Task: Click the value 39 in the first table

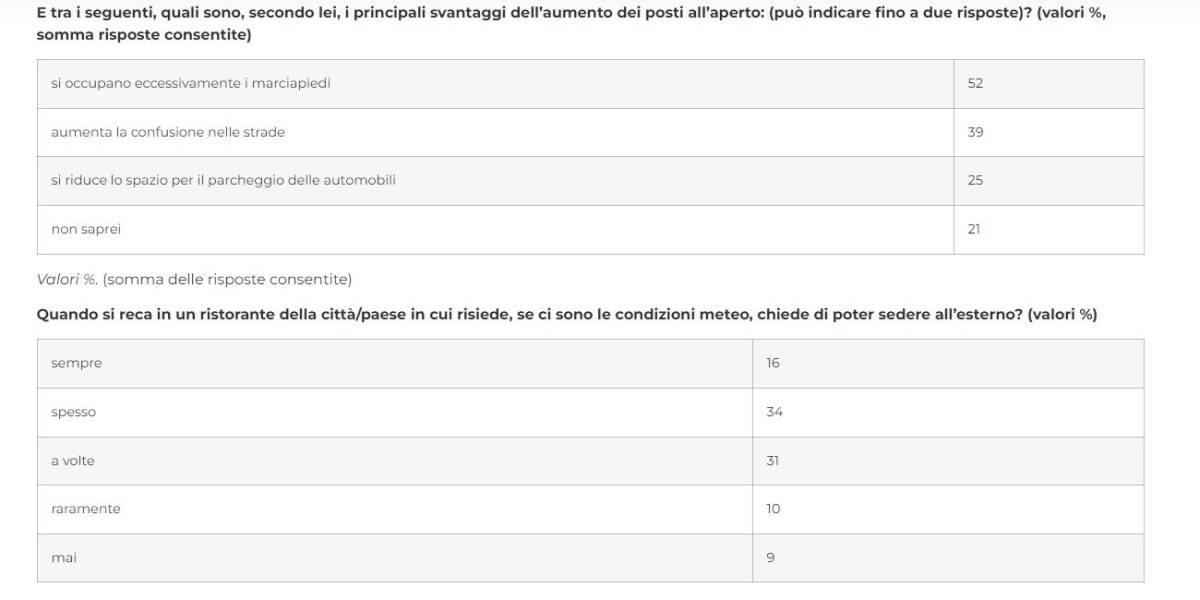Action: tap(975, 132)
